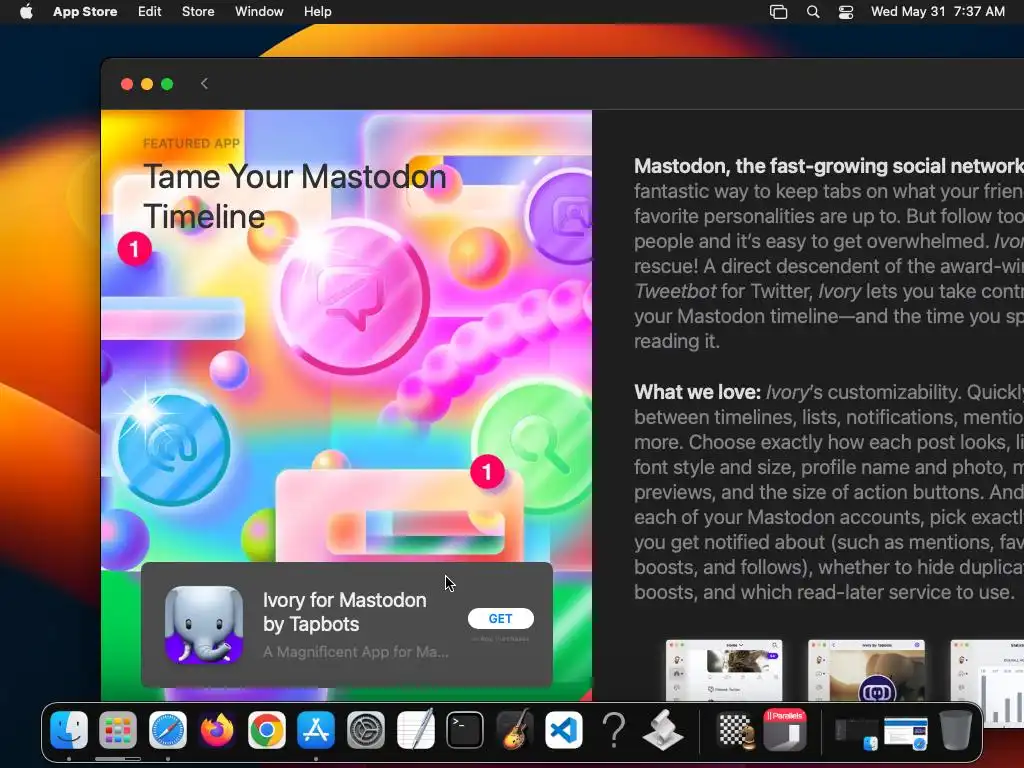Screen dimensions: 1024x768
Task: Open the Trash in the Dock
Action: coord(955,729)
